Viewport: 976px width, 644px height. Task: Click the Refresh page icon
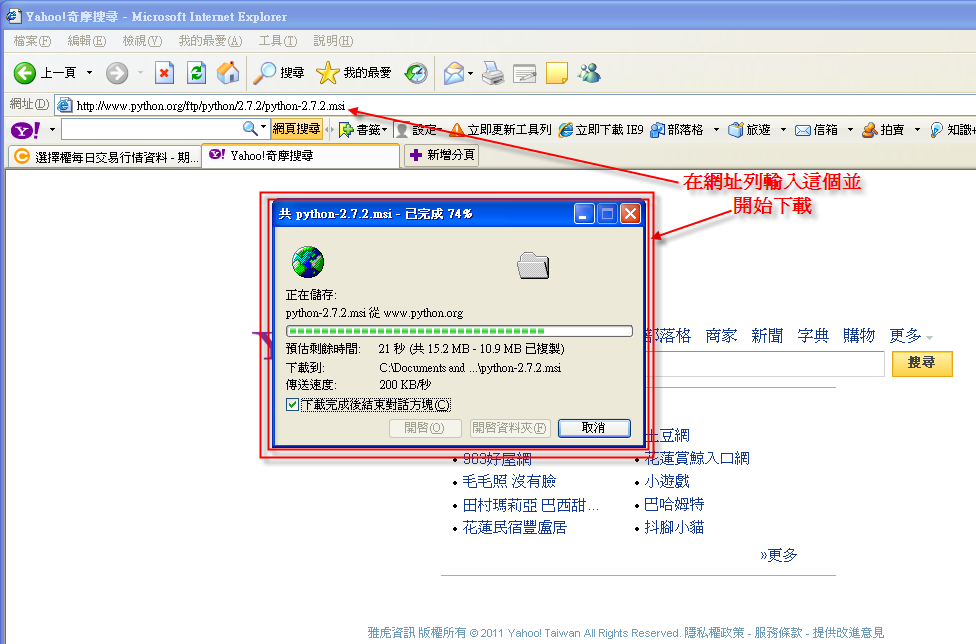tap(197, 73)
